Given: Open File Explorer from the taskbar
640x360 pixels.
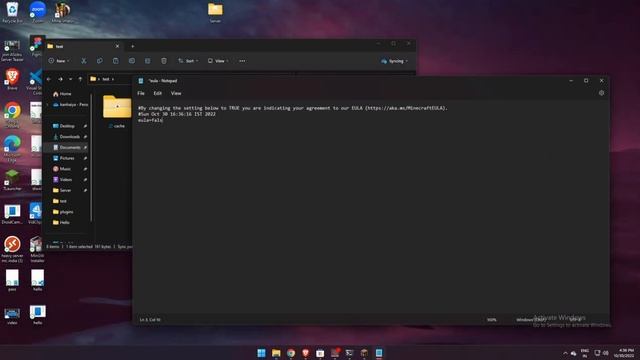Looking at the screenshot, I should [276, 353].
